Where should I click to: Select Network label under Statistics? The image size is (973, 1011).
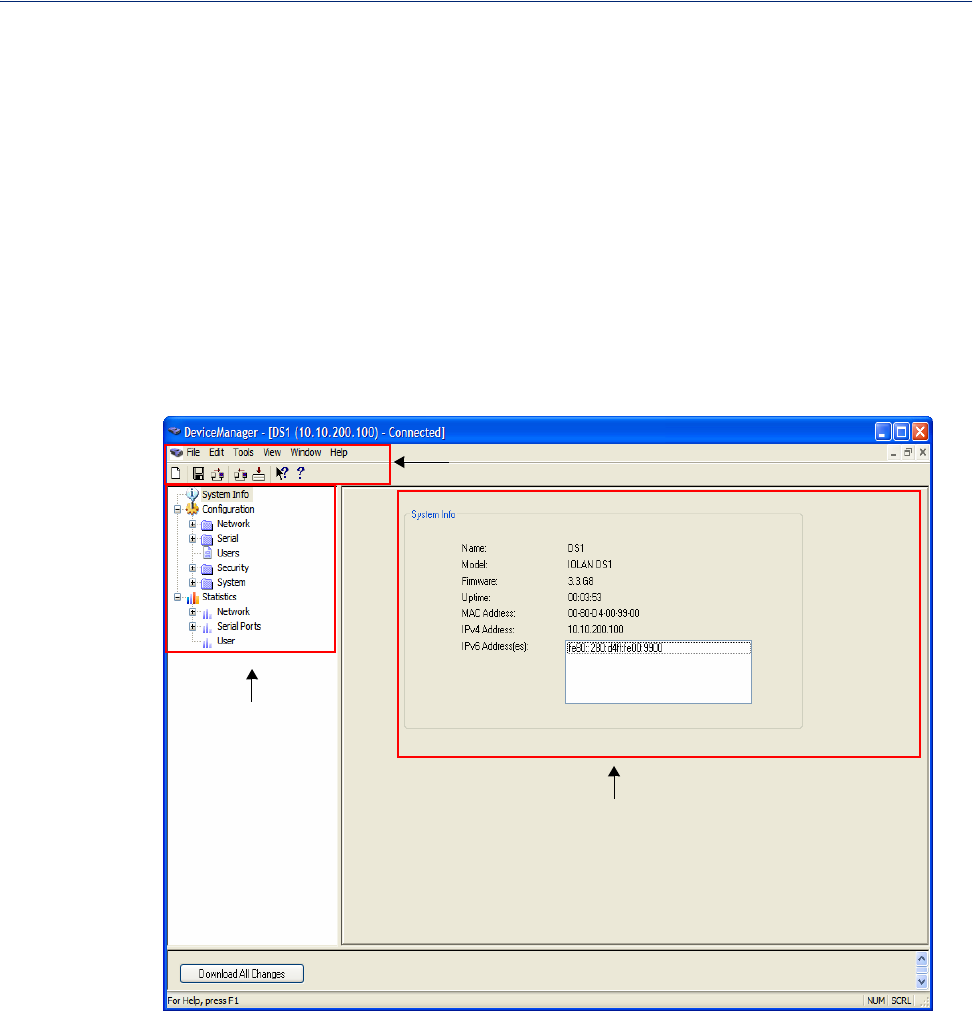click(233, 612)
